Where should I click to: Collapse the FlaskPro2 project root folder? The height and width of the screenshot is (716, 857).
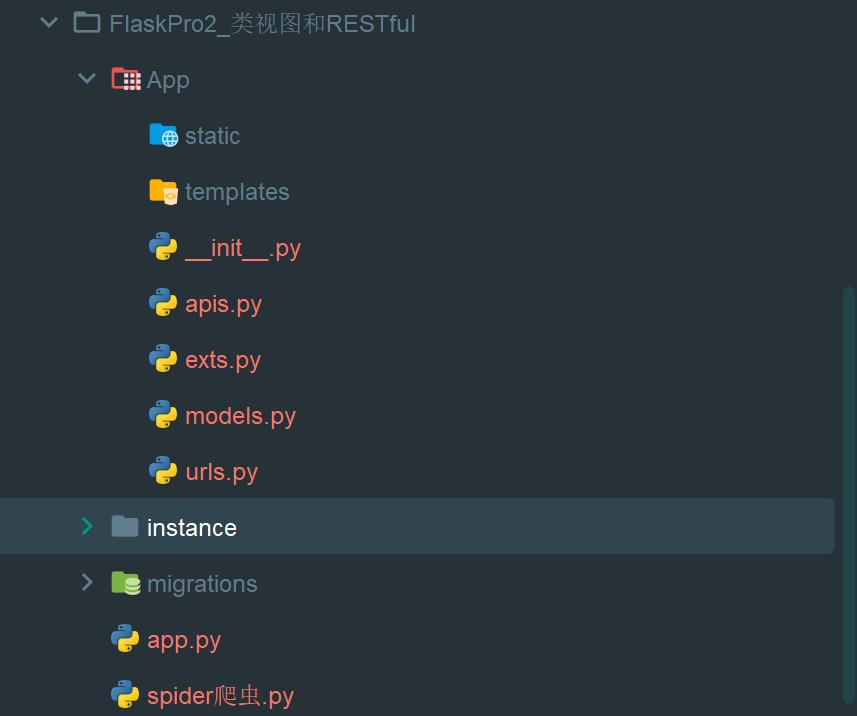pos(49,23)
